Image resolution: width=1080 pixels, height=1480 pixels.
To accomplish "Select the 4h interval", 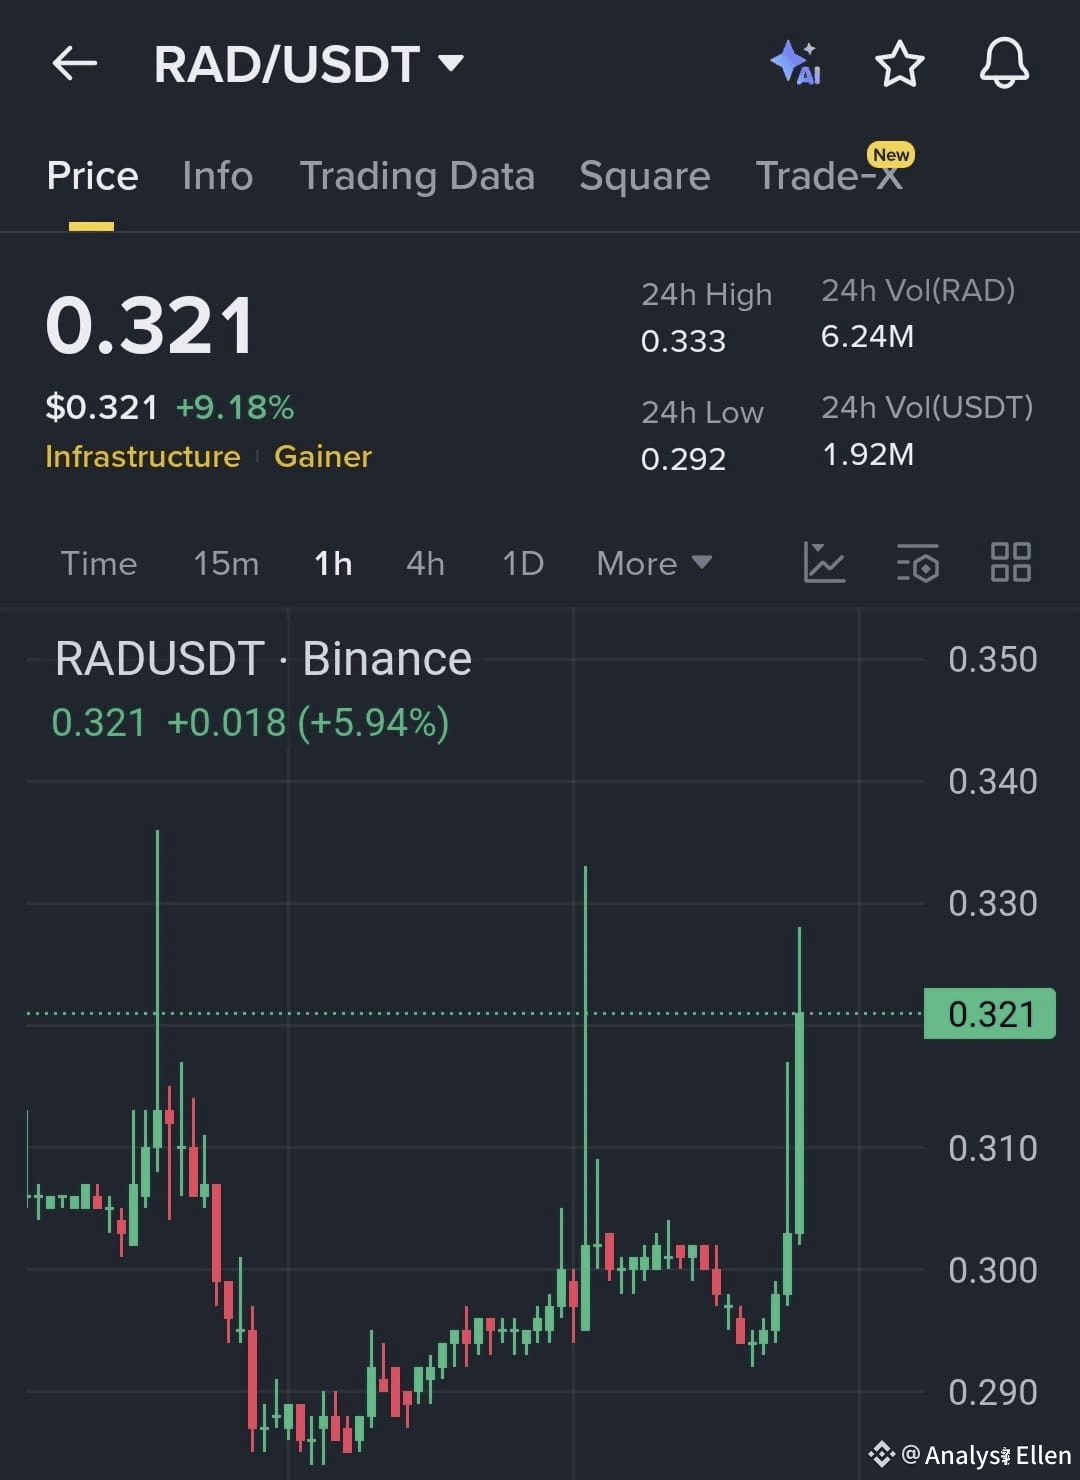I will (425, 563).
